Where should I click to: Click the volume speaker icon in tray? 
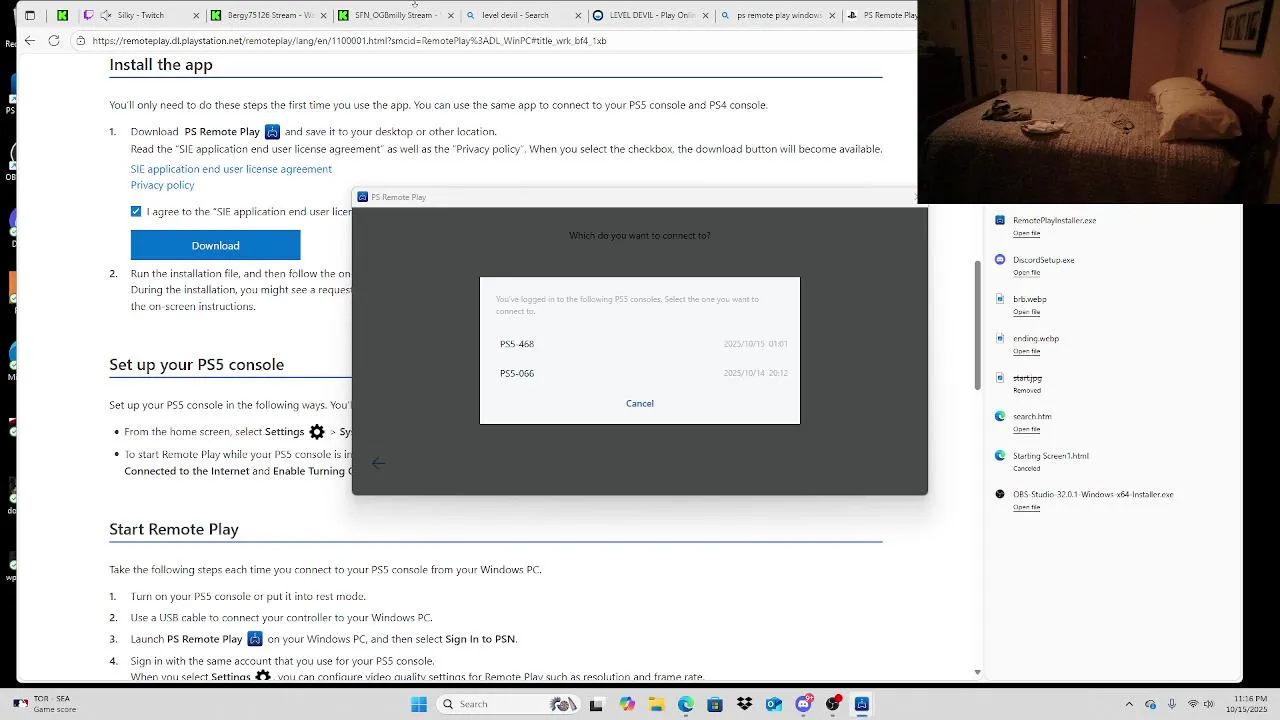click(1211, 704)
